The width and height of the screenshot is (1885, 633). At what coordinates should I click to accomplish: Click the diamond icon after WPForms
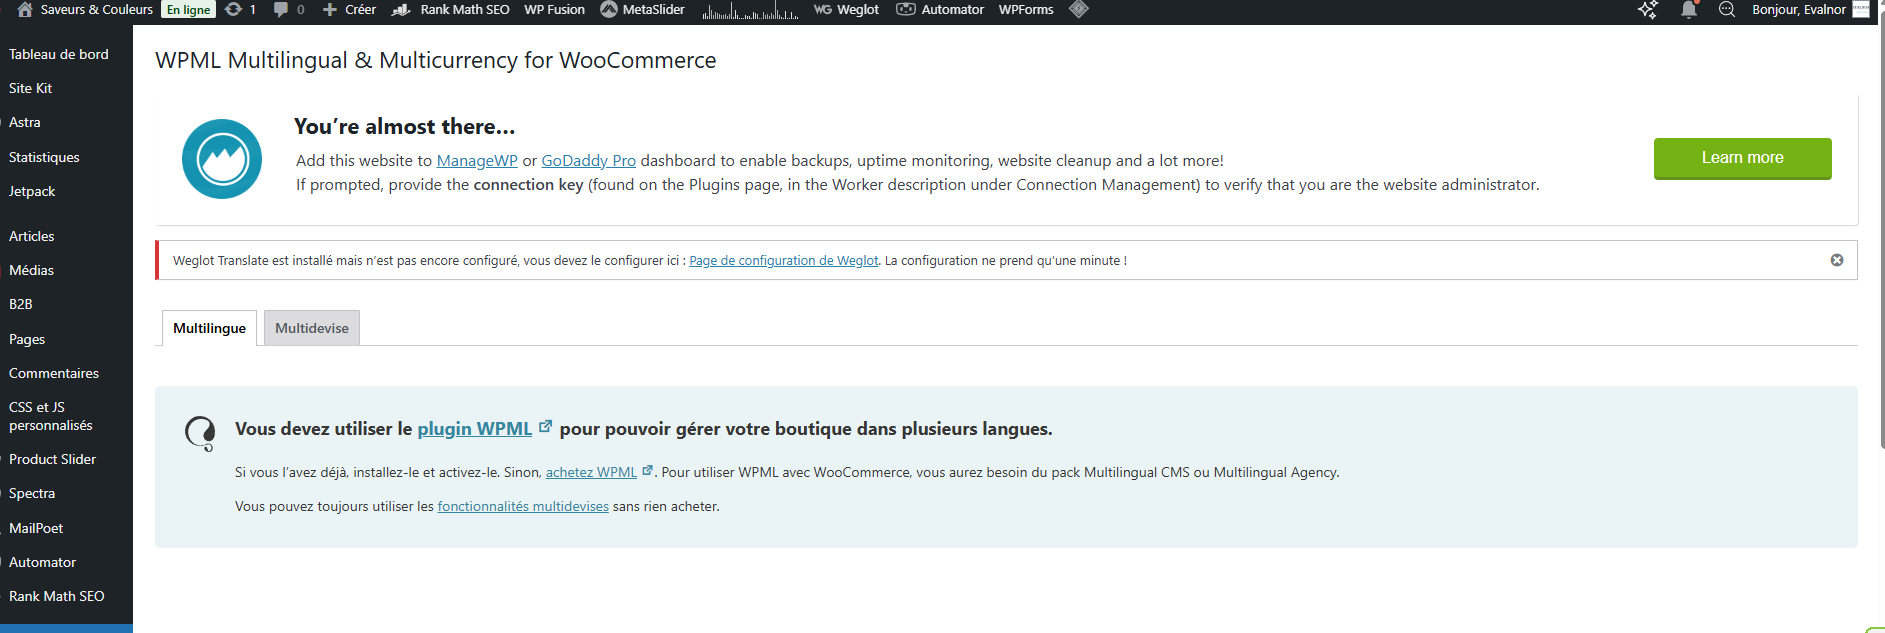pyautogui.click(x=1078, y=9)
